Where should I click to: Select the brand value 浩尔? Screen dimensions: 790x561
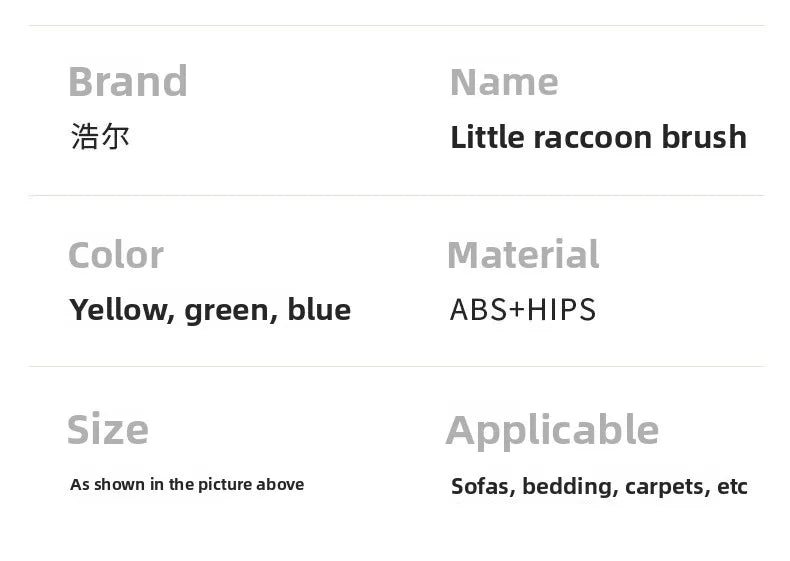pyautogui.click(x=100, y=136)
